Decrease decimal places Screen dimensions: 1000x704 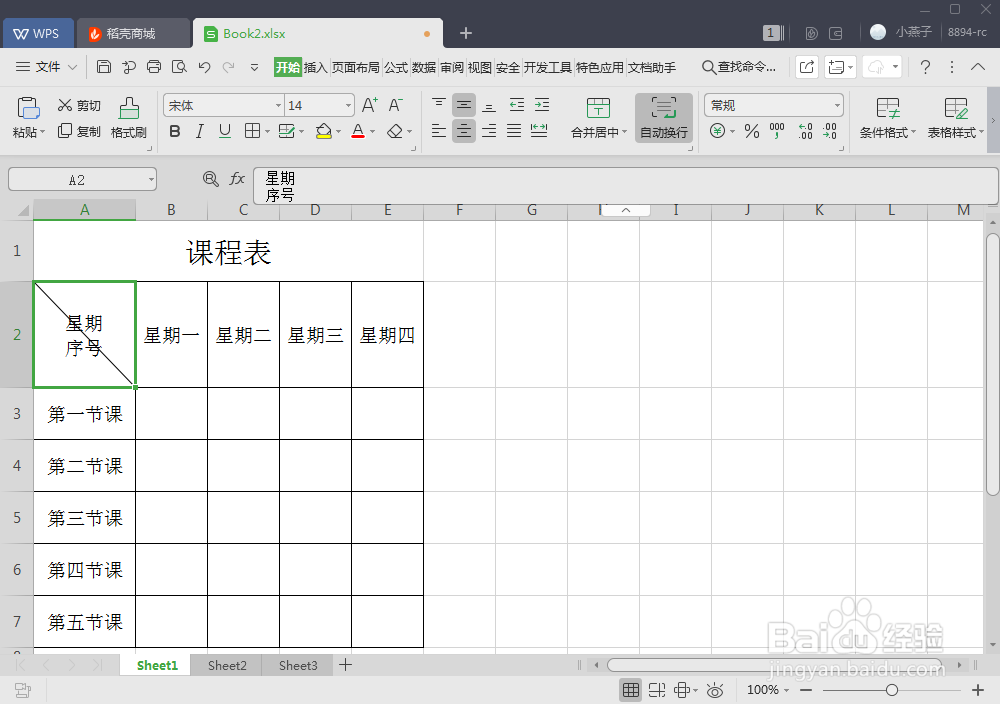(830, 131)
